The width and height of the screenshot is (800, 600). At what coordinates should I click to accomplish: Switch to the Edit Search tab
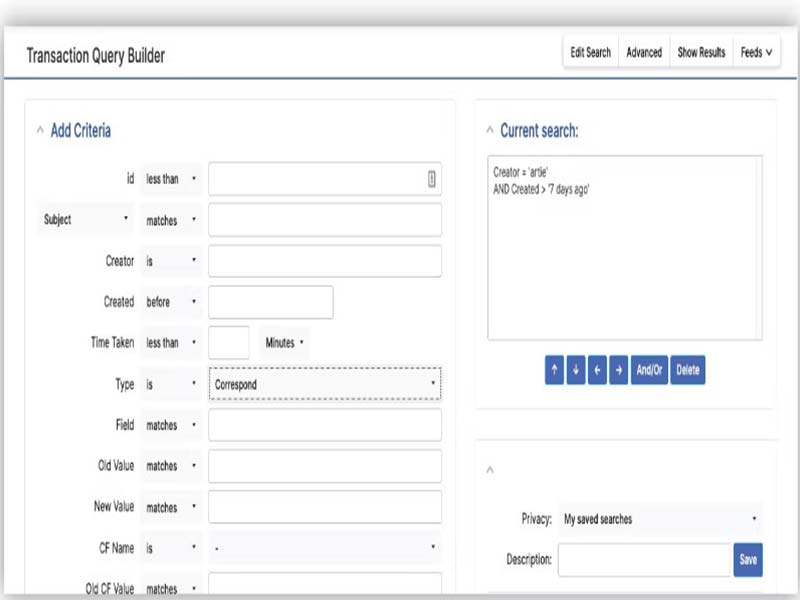click(590, 51)
